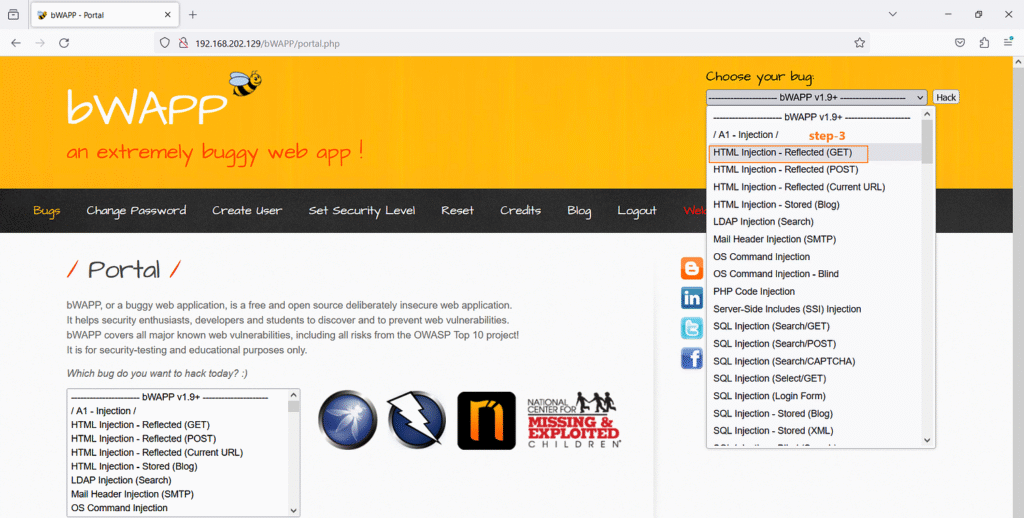The height and width of the screenshot is (518, 1024).
Task: Close the bWAPP - Portal tab
Action: point(168,14)
